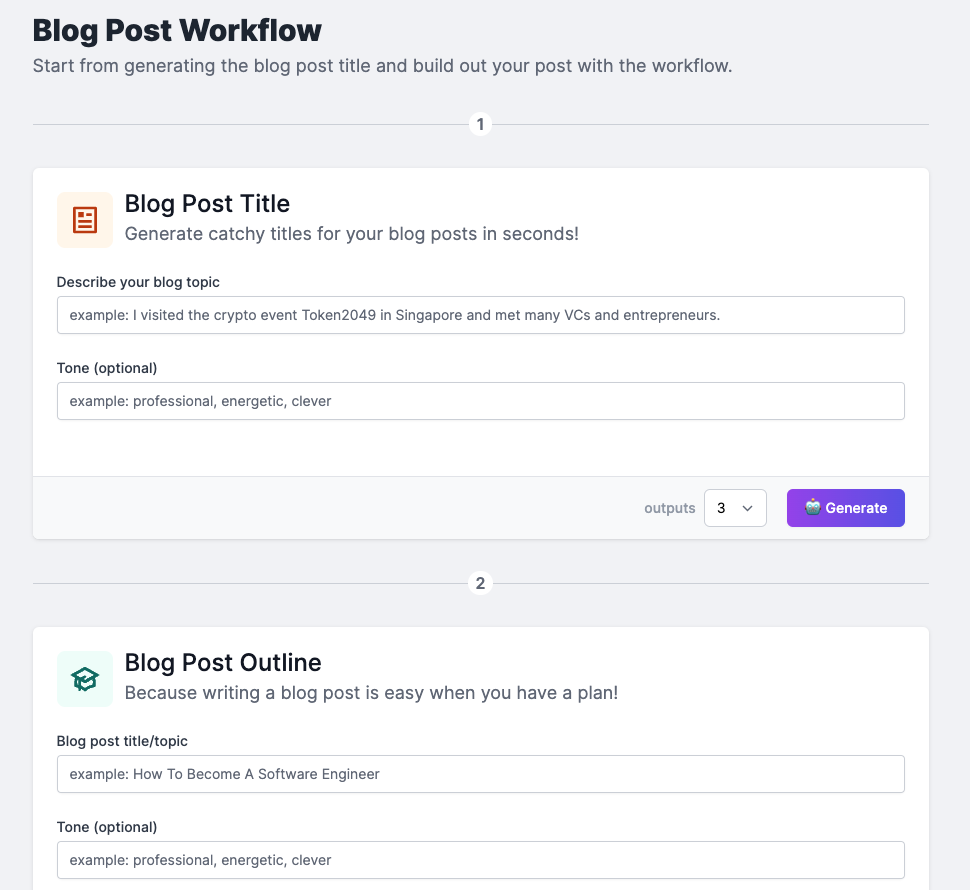970x890 pixels.
Task: Click the chevron arrow of the outputs selector
Action: tap(747, 508)
